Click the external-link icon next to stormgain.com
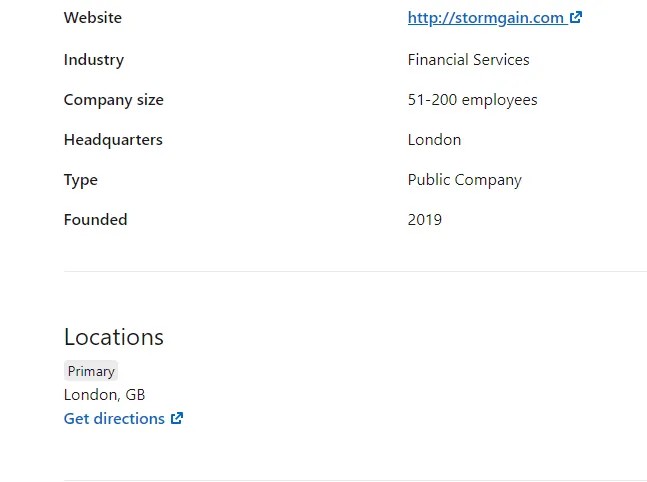Viewport: 647px width, 482px height. click(x=576, y=17)
